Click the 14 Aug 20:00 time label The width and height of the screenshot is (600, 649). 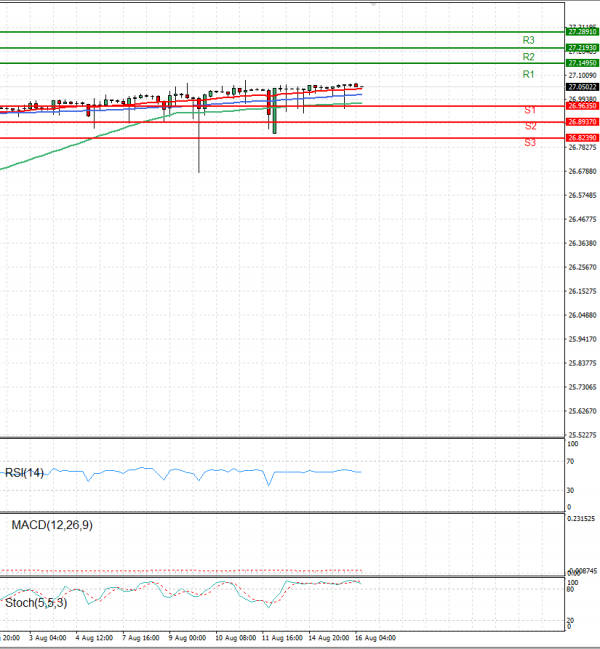(x=329, y=638)
